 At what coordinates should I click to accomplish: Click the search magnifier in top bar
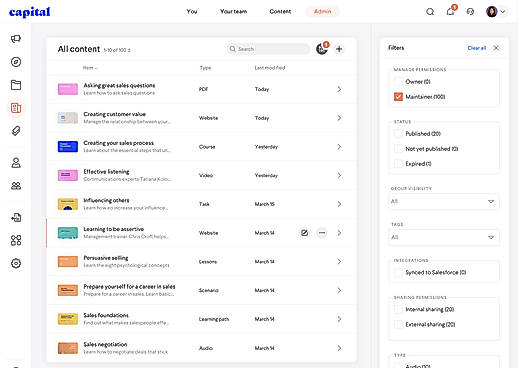430,12
